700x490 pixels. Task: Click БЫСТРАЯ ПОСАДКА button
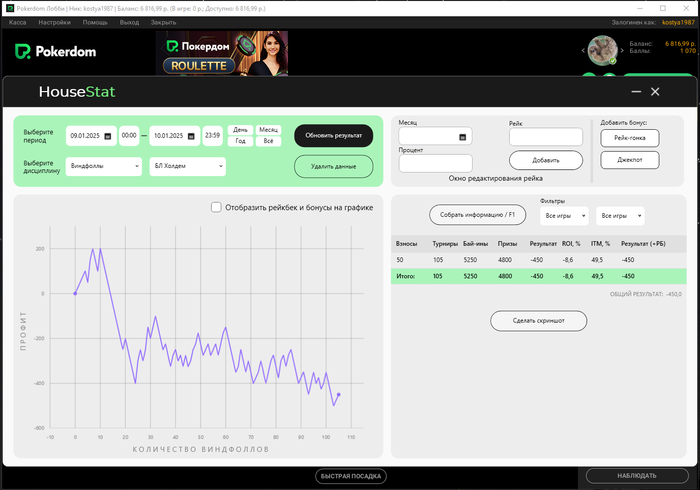click(351, 476)
